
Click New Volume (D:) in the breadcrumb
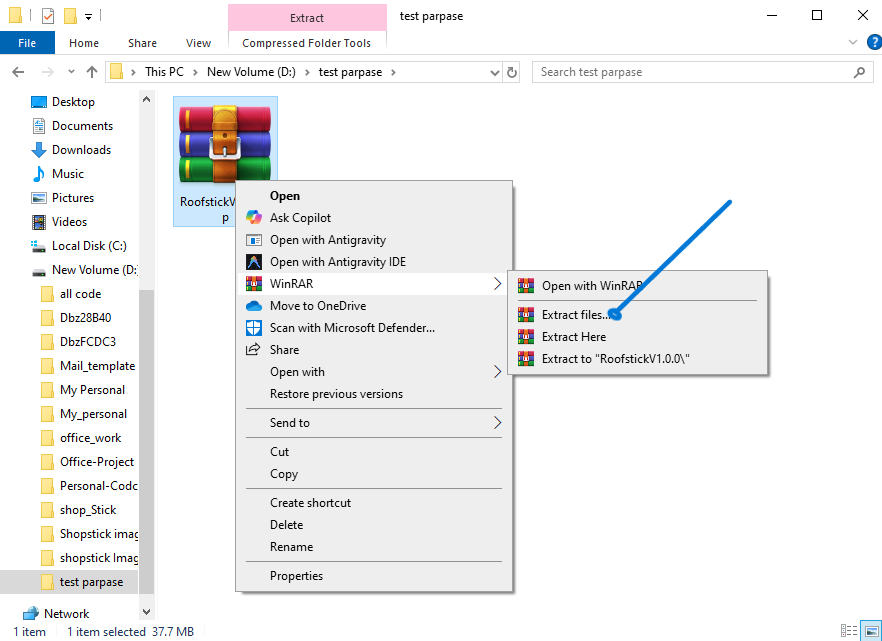click(x=251, y=72)
